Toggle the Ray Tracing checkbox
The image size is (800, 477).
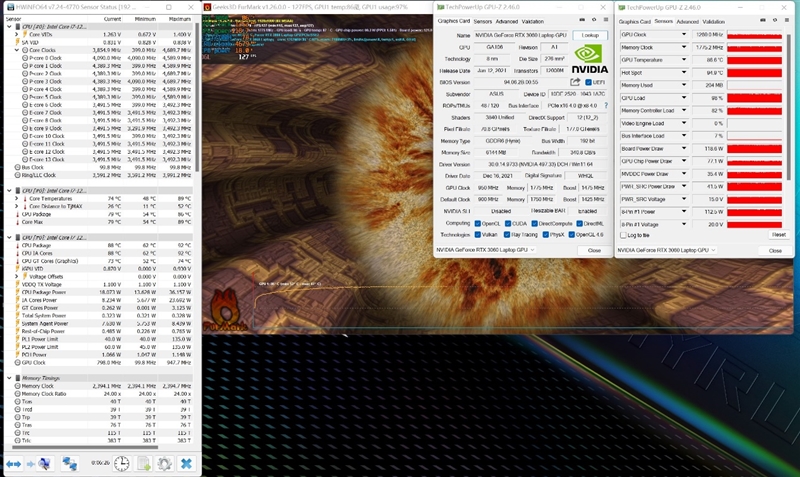click(x=507, y=235)
